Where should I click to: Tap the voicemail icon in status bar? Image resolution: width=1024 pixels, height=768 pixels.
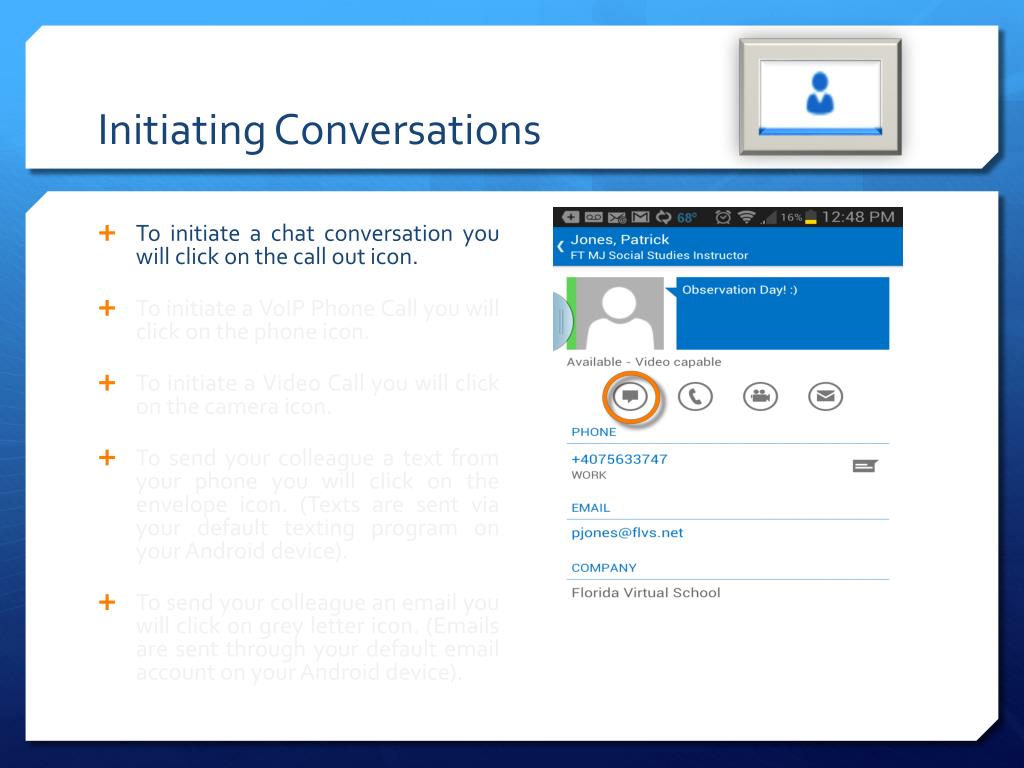click(x=594, y=217)
